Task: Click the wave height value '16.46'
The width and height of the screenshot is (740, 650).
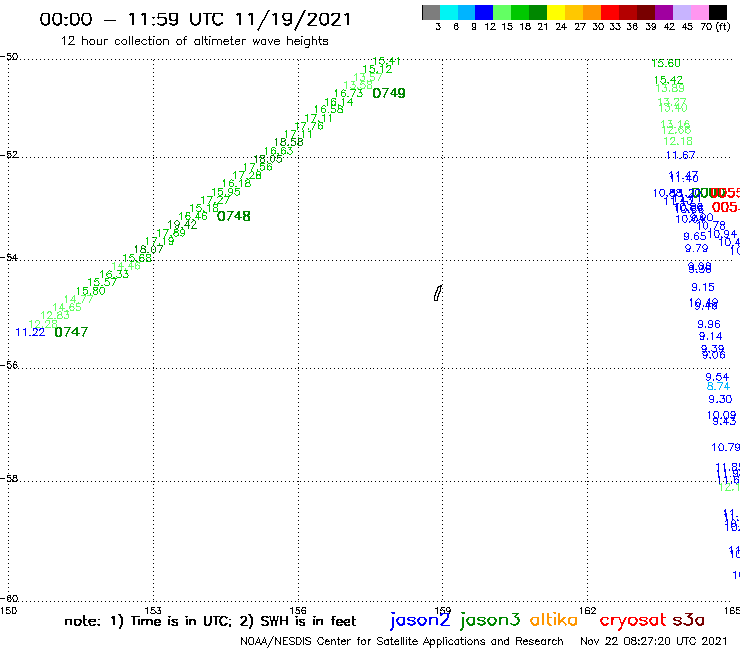Action: coord(193,216)
